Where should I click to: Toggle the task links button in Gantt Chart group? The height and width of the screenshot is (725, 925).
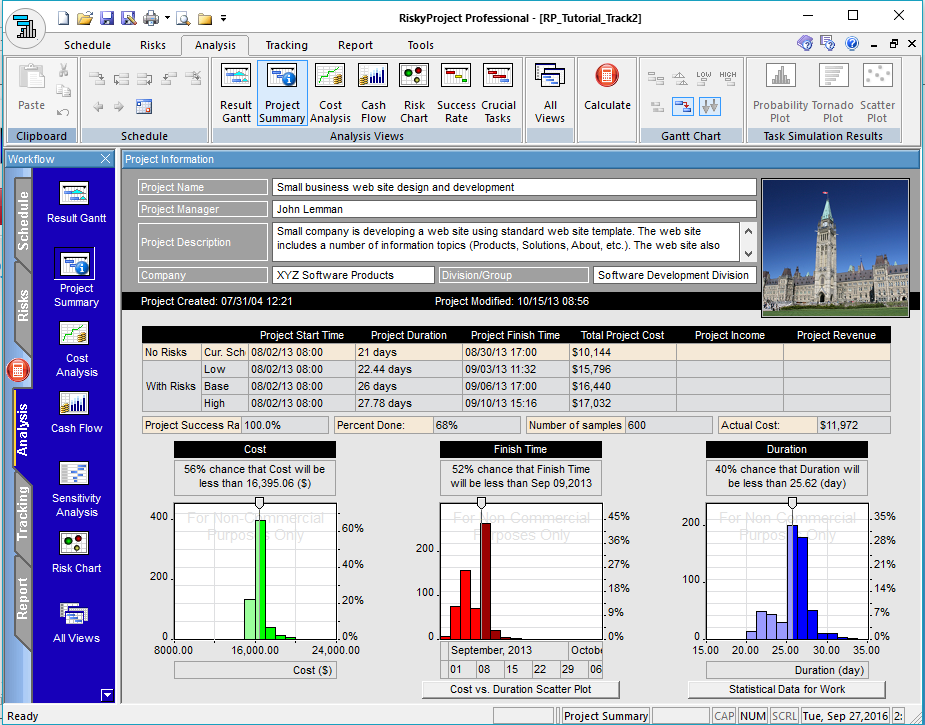point(684,106)
